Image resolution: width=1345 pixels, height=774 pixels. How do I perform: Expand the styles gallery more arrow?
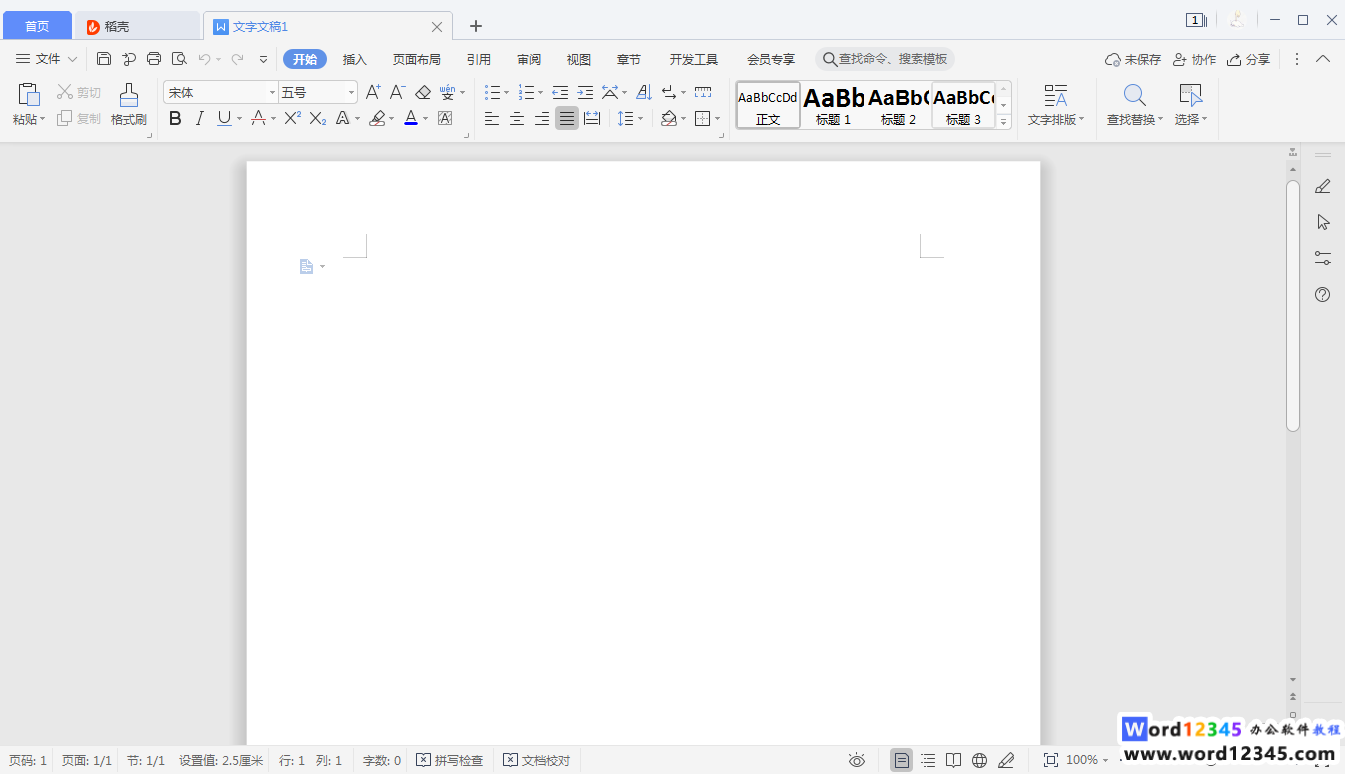click(1004, 122)
